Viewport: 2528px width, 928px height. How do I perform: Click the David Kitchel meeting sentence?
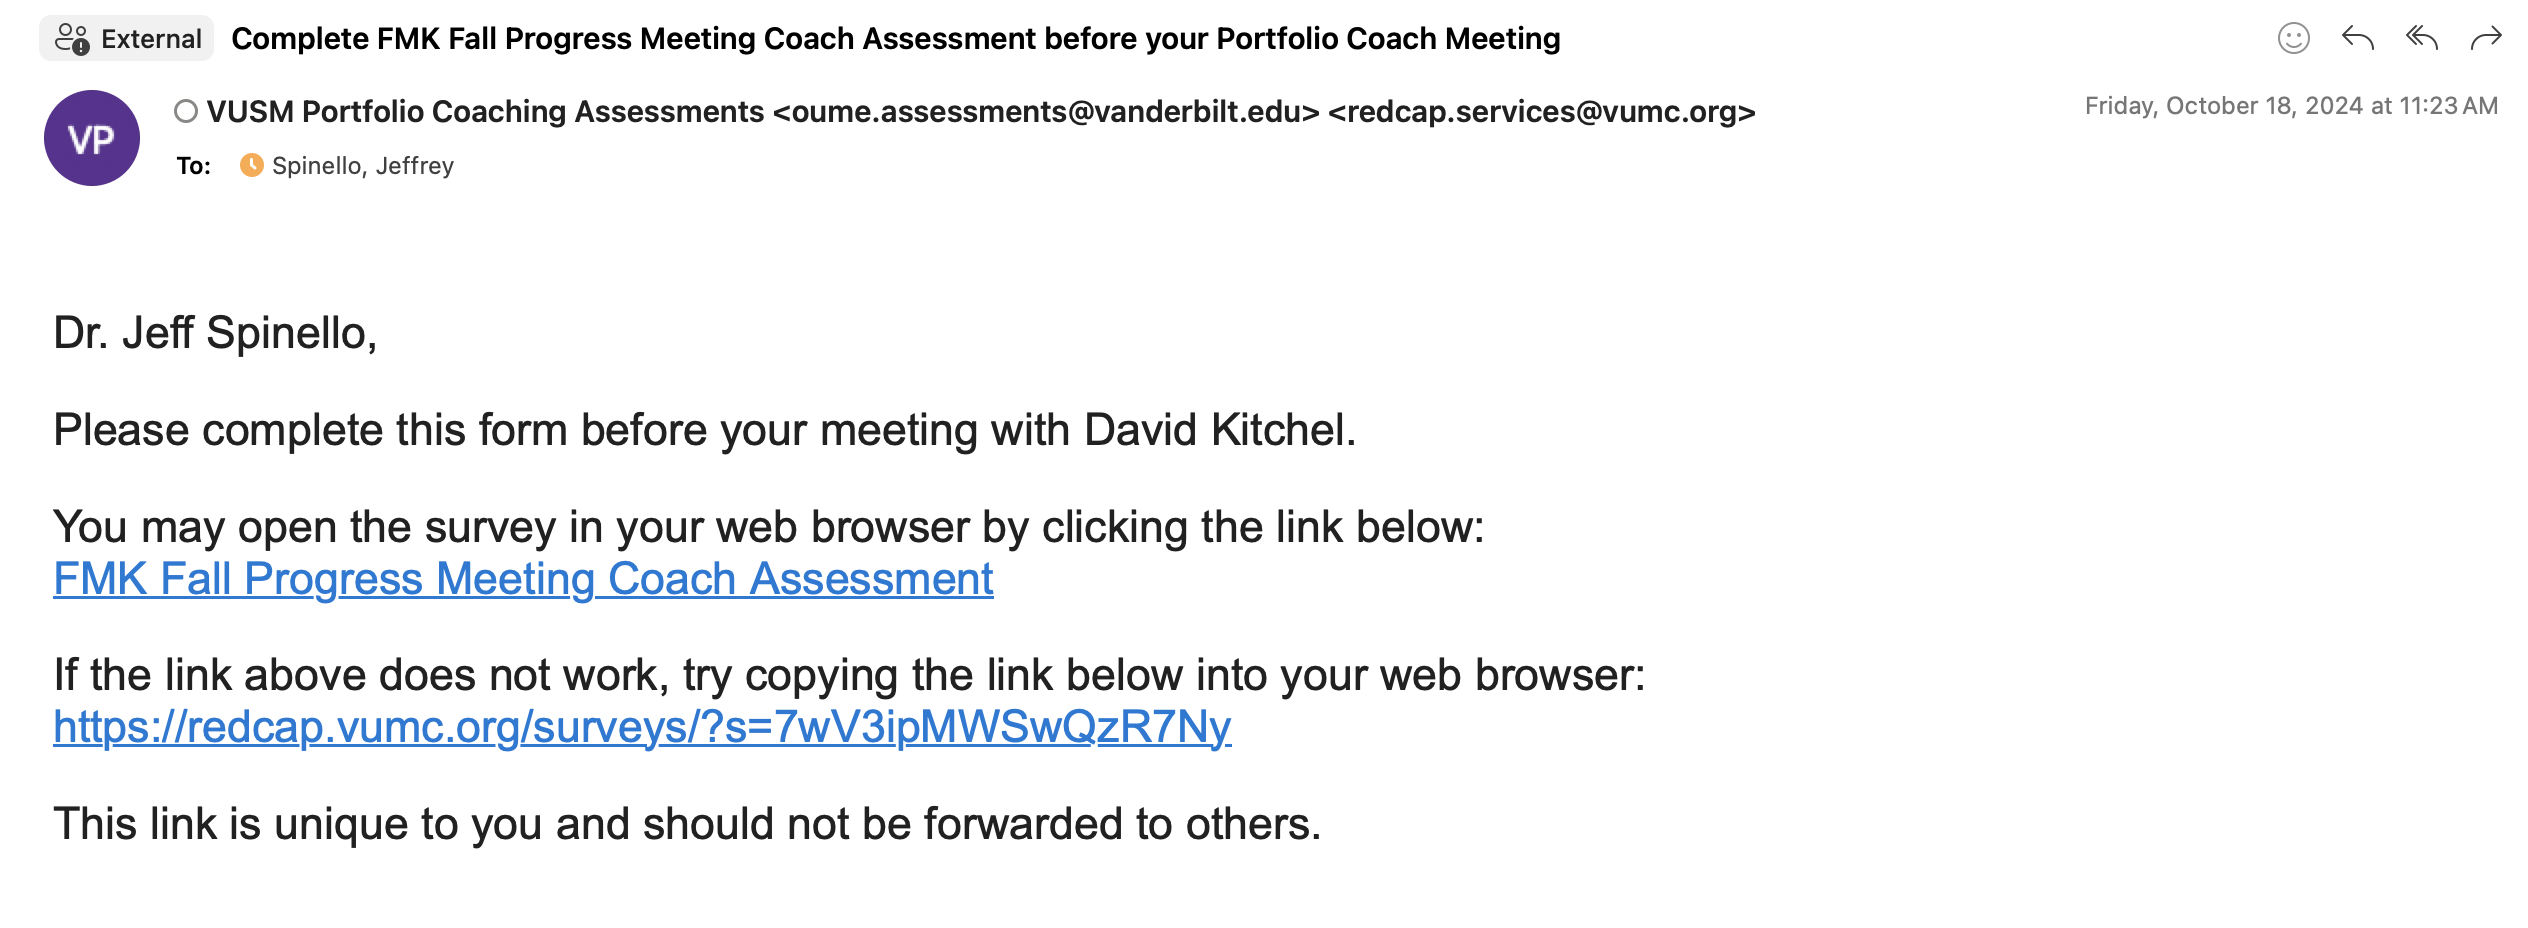pyautogui.click(x=705, y=430)
